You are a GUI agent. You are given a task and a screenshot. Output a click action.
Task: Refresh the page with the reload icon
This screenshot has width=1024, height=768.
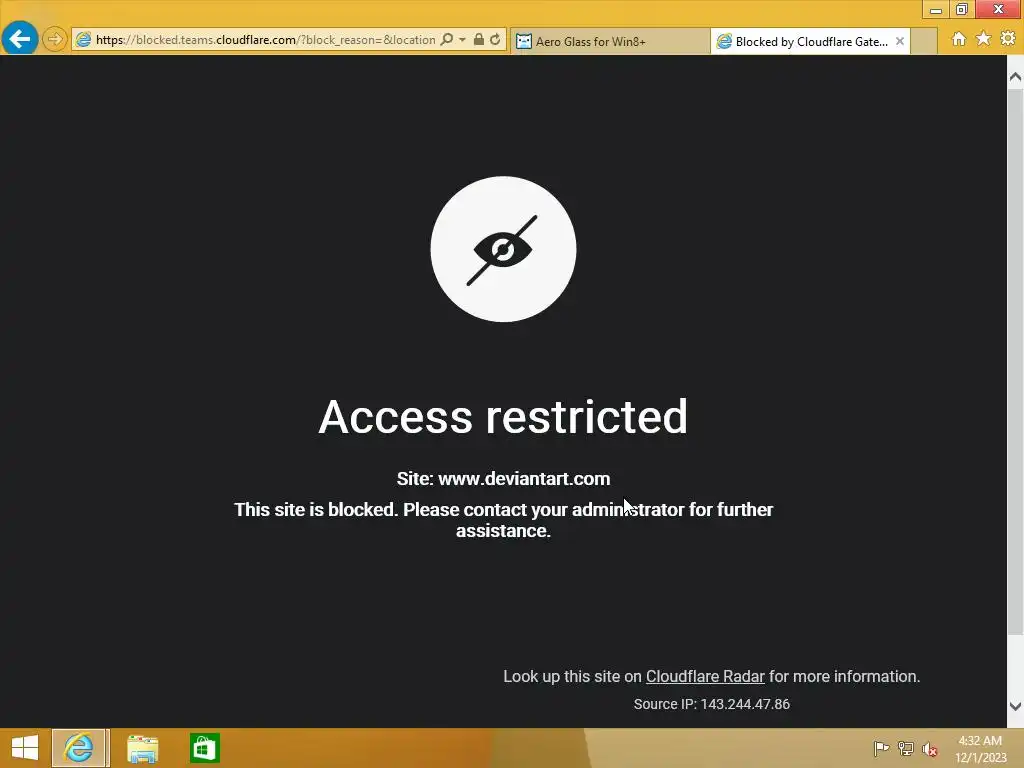coord(495,39)
